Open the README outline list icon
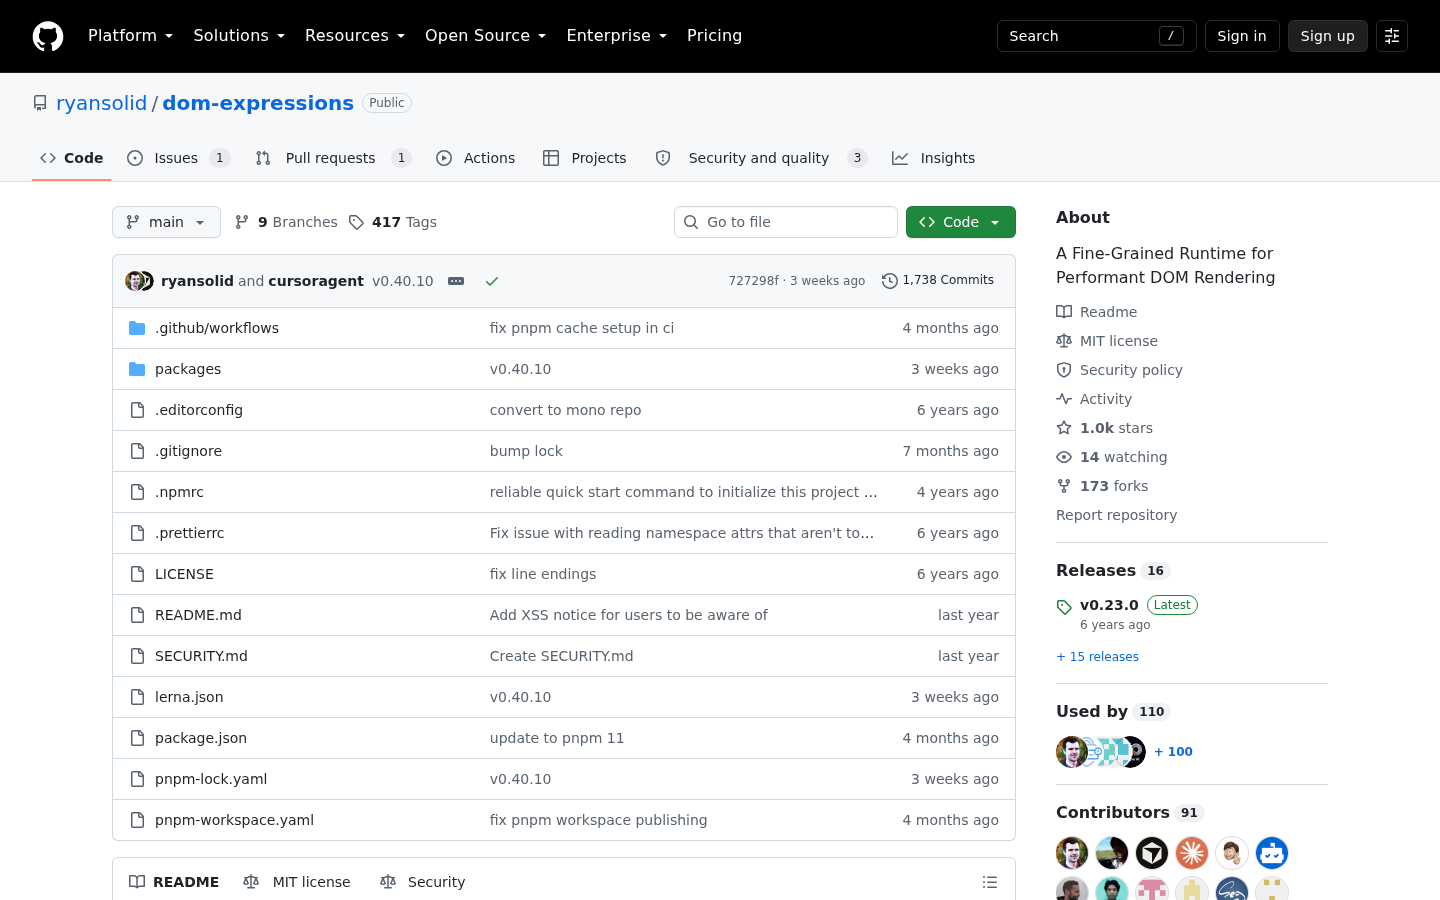Screen dimensions: 1440x900 pyautogui.click(x=990, y=882)
